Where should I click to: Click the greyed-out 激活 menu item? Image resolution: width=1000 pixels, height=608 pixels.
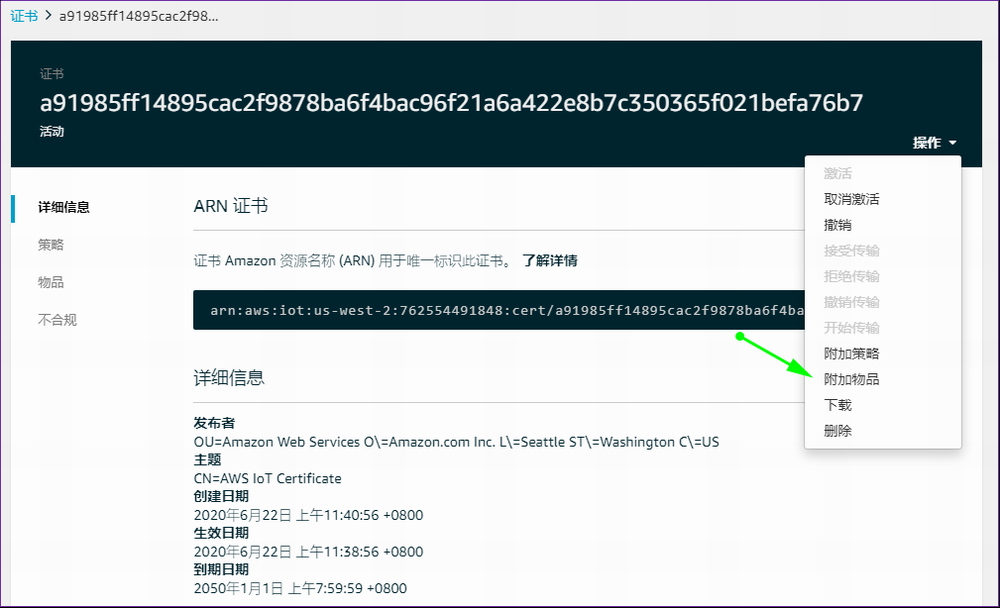[838, 174]
